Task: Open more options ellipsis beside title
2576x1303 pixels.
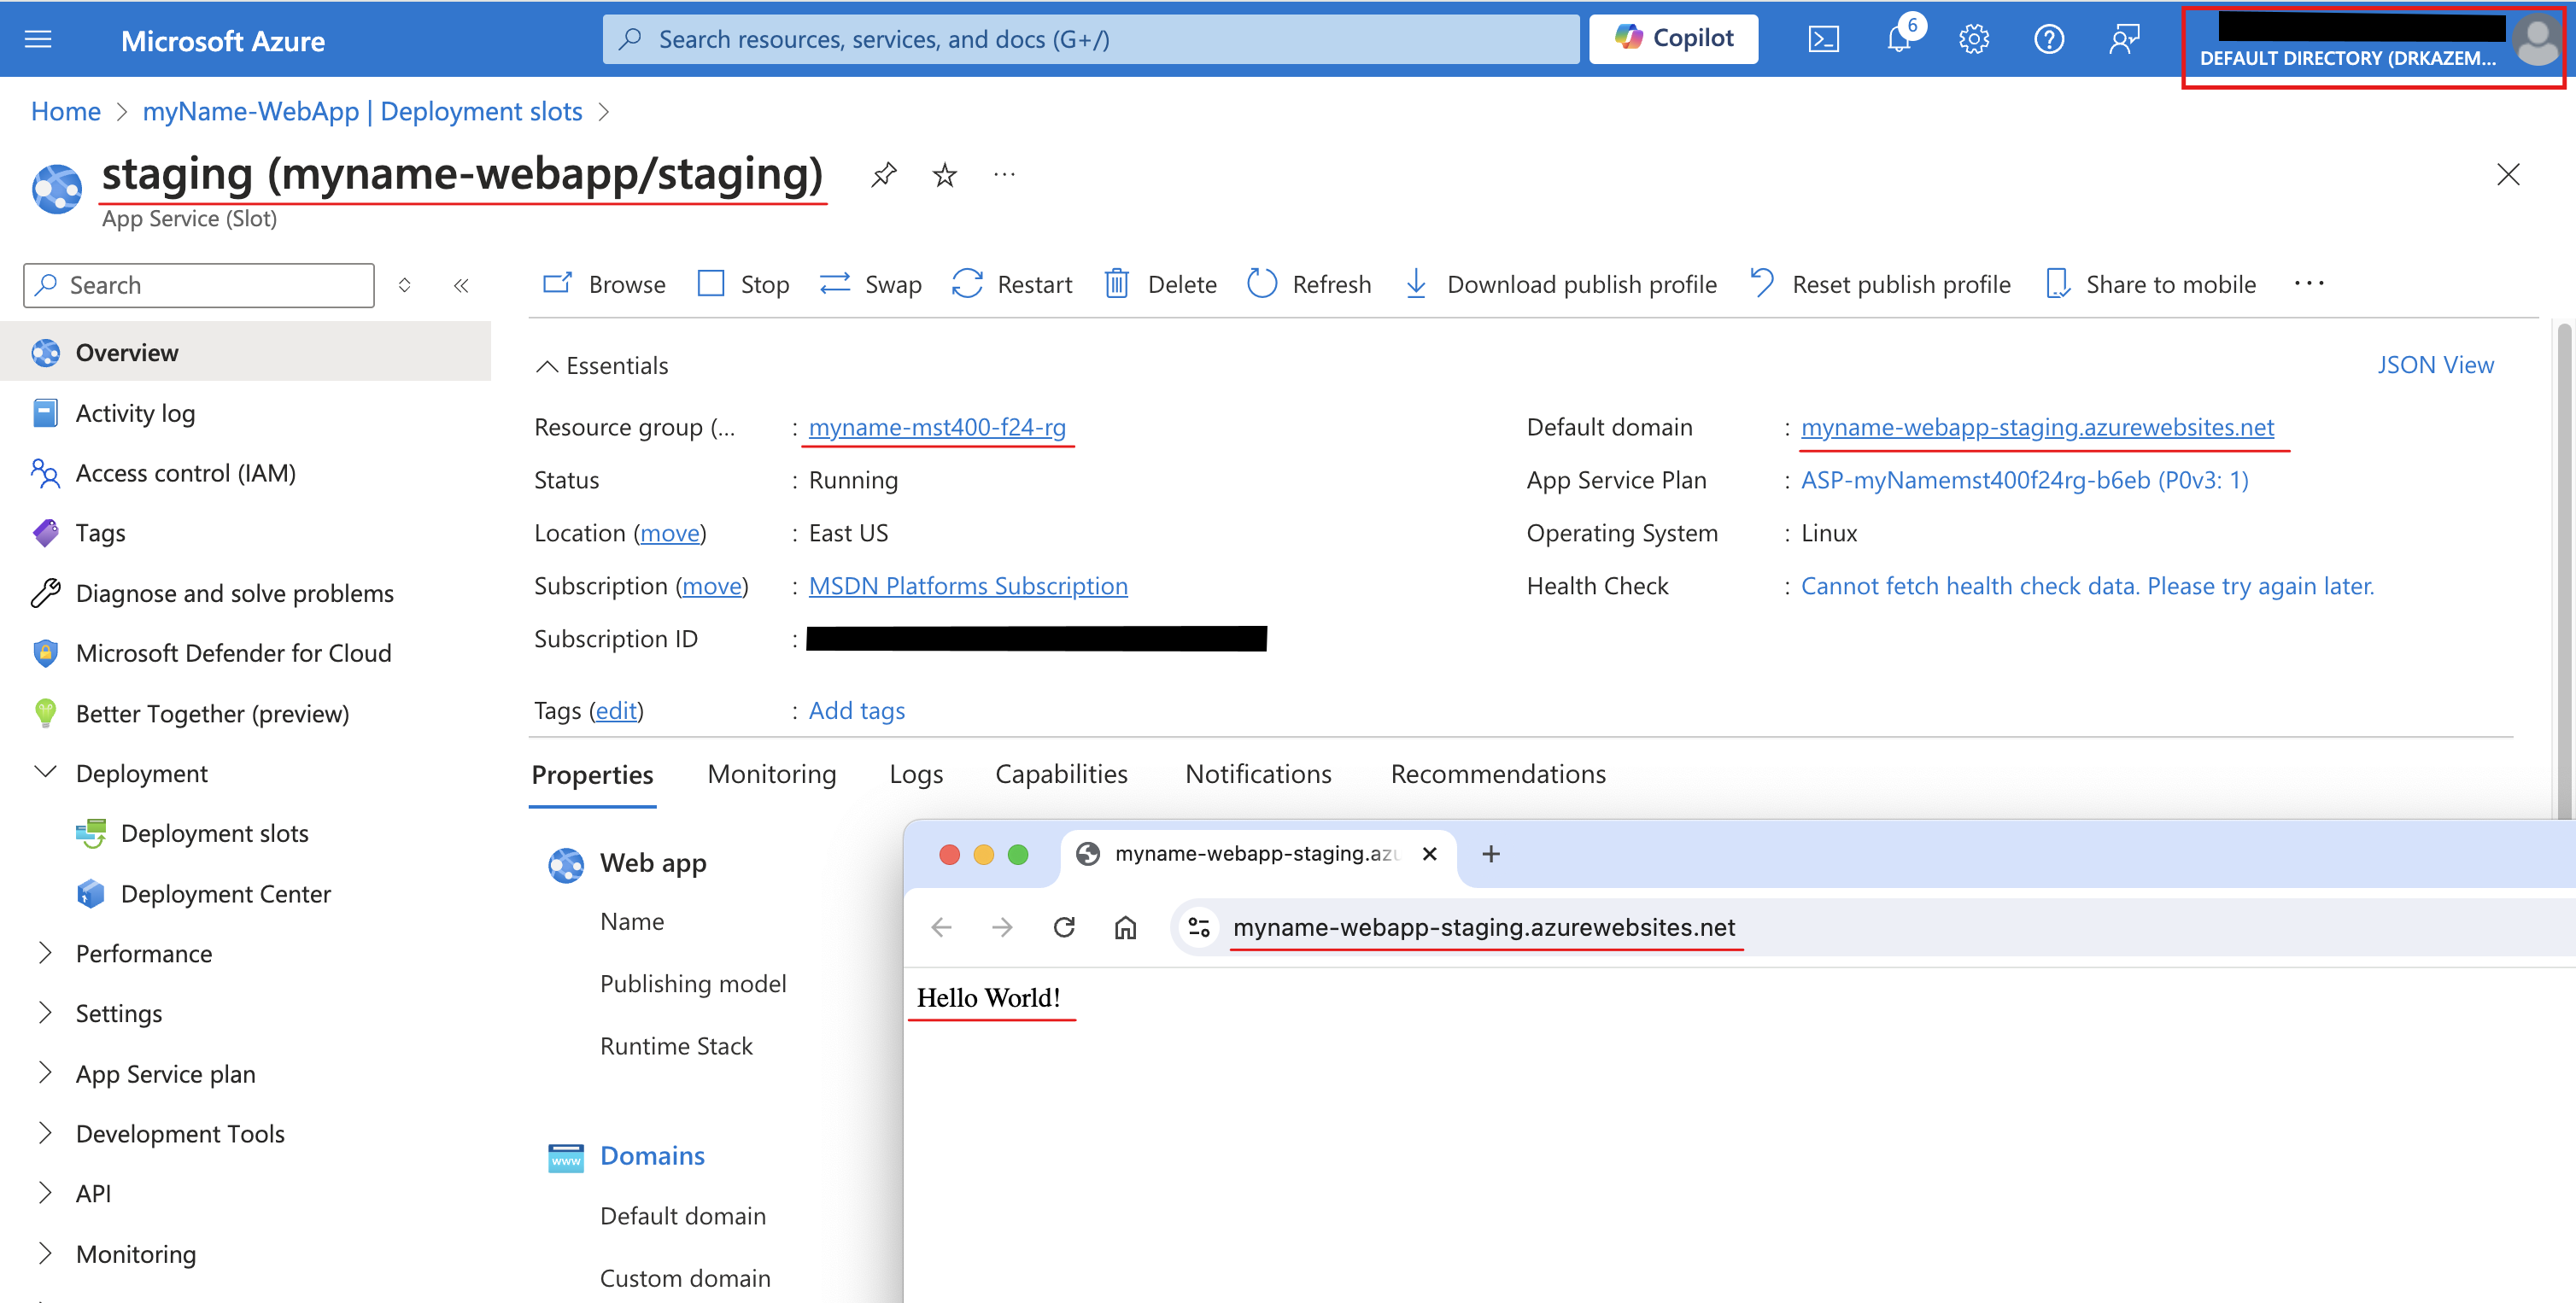Action: point(1004,175)
